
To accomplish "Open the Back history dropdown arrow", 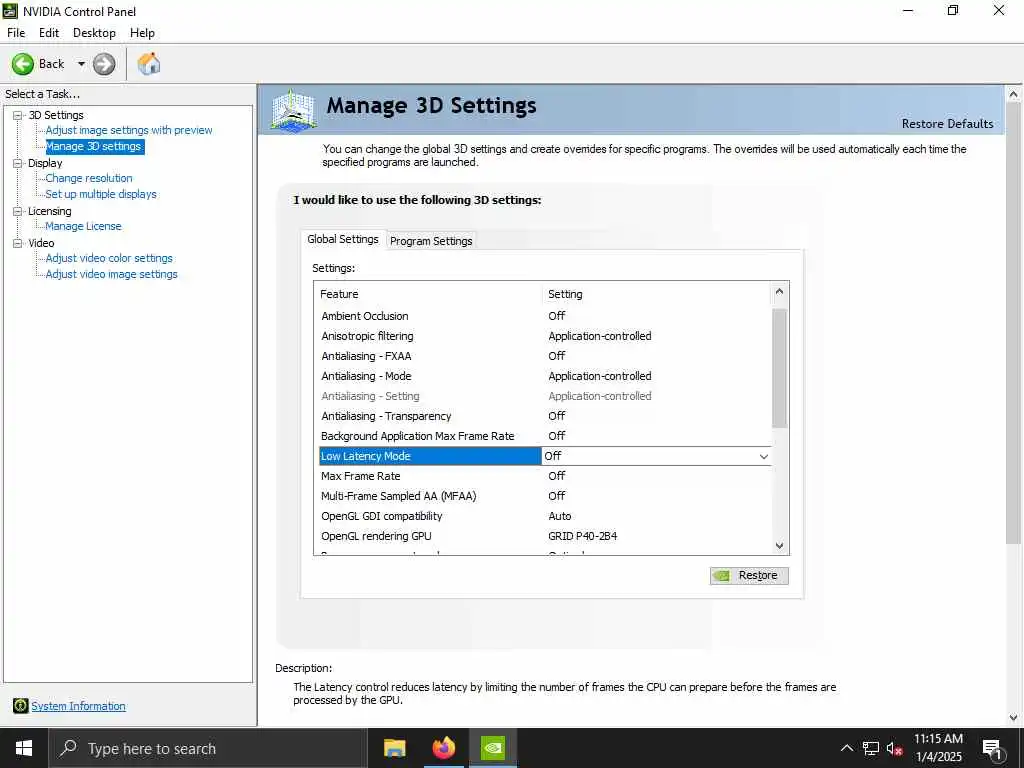I will pos(81,64).
